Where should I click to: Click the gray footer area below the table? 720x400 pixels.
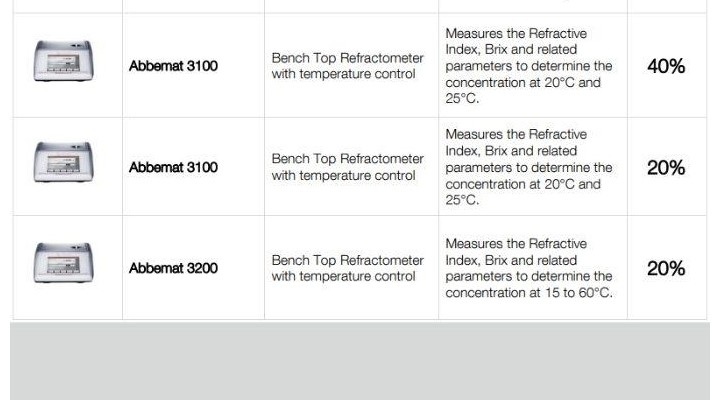pos(360,360)
